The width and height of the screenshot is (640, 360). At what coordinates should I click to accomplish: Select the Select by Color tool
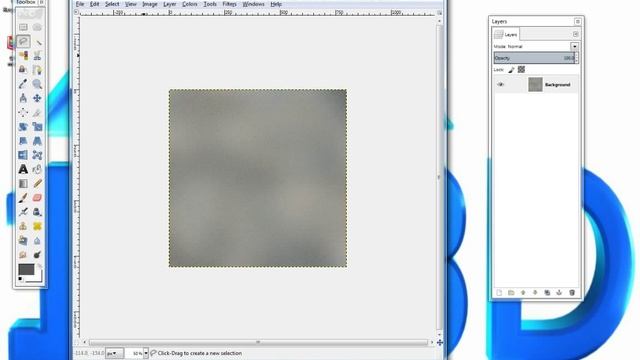click(23, 56)
